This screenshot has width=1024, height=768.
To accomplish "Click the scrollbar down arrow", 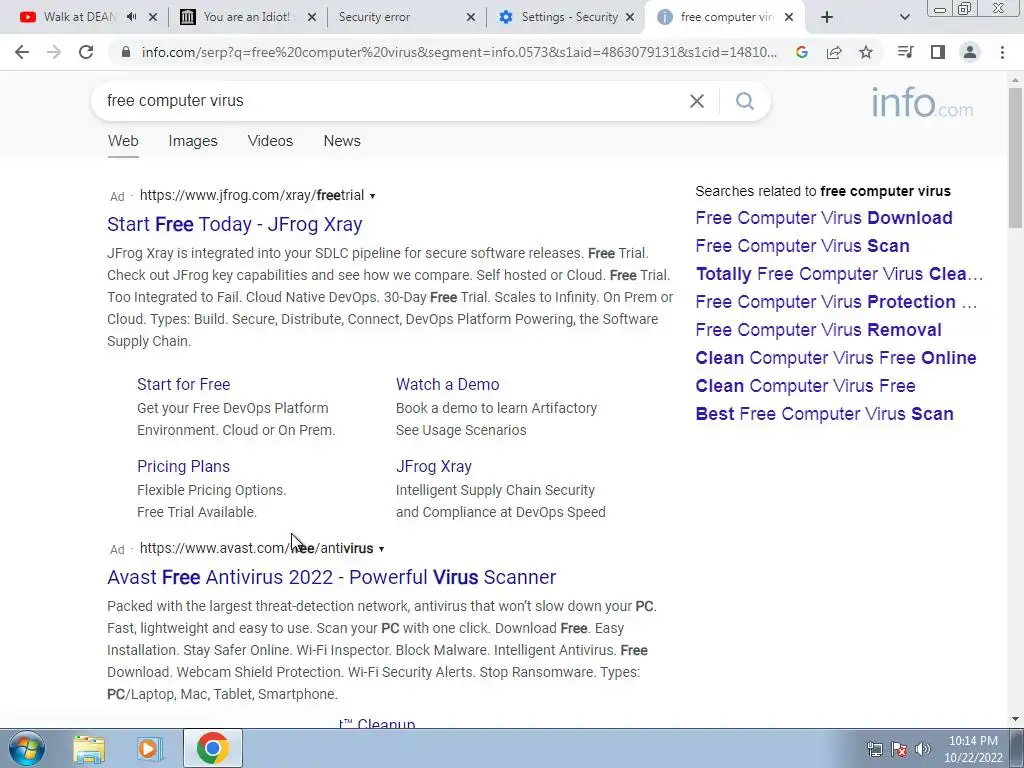I will point(1015,720).
